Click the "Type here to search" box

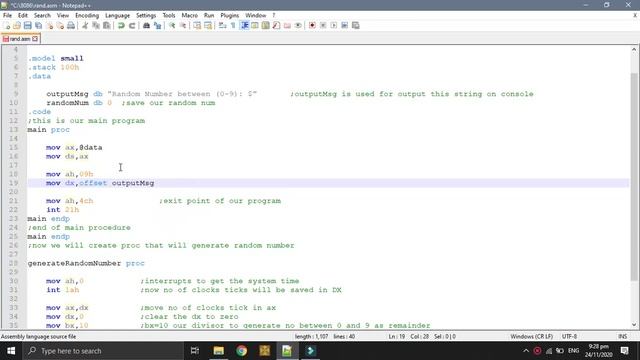(x=103, y=351)
